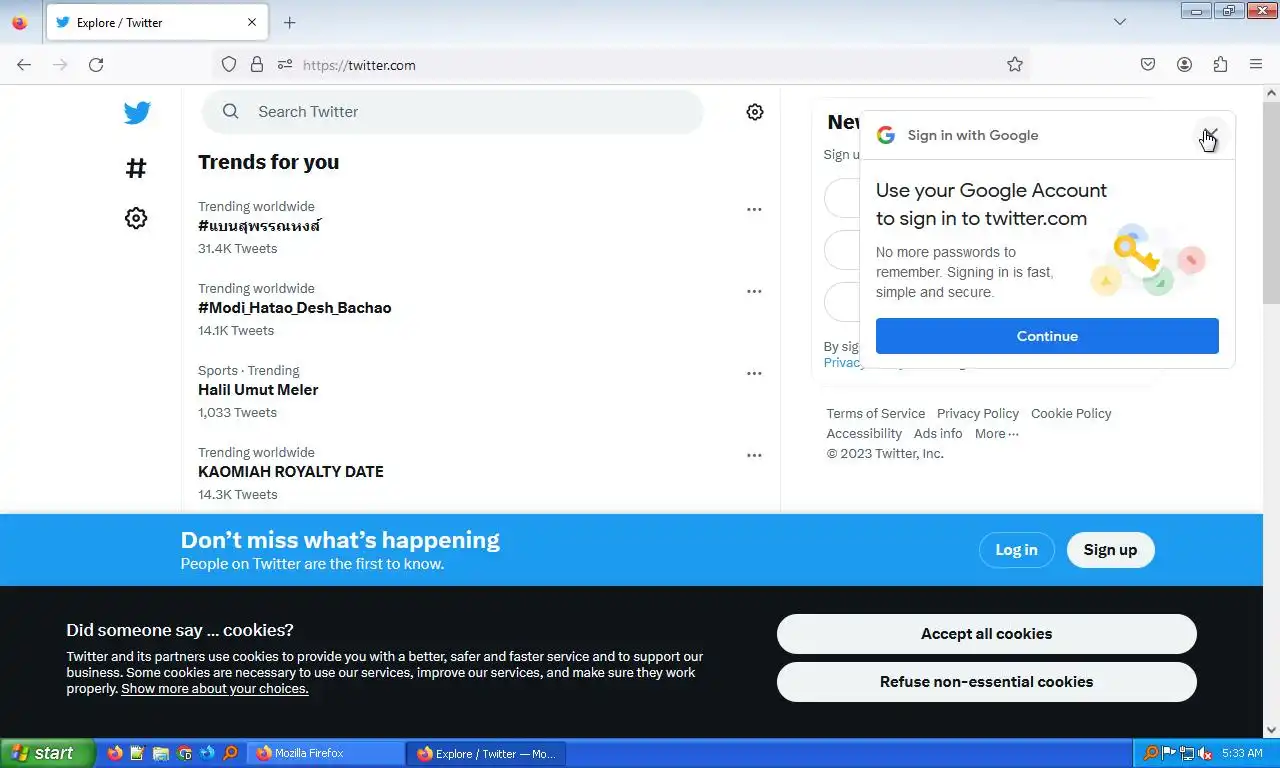Open Firefox account icon

pos(1184,65)
